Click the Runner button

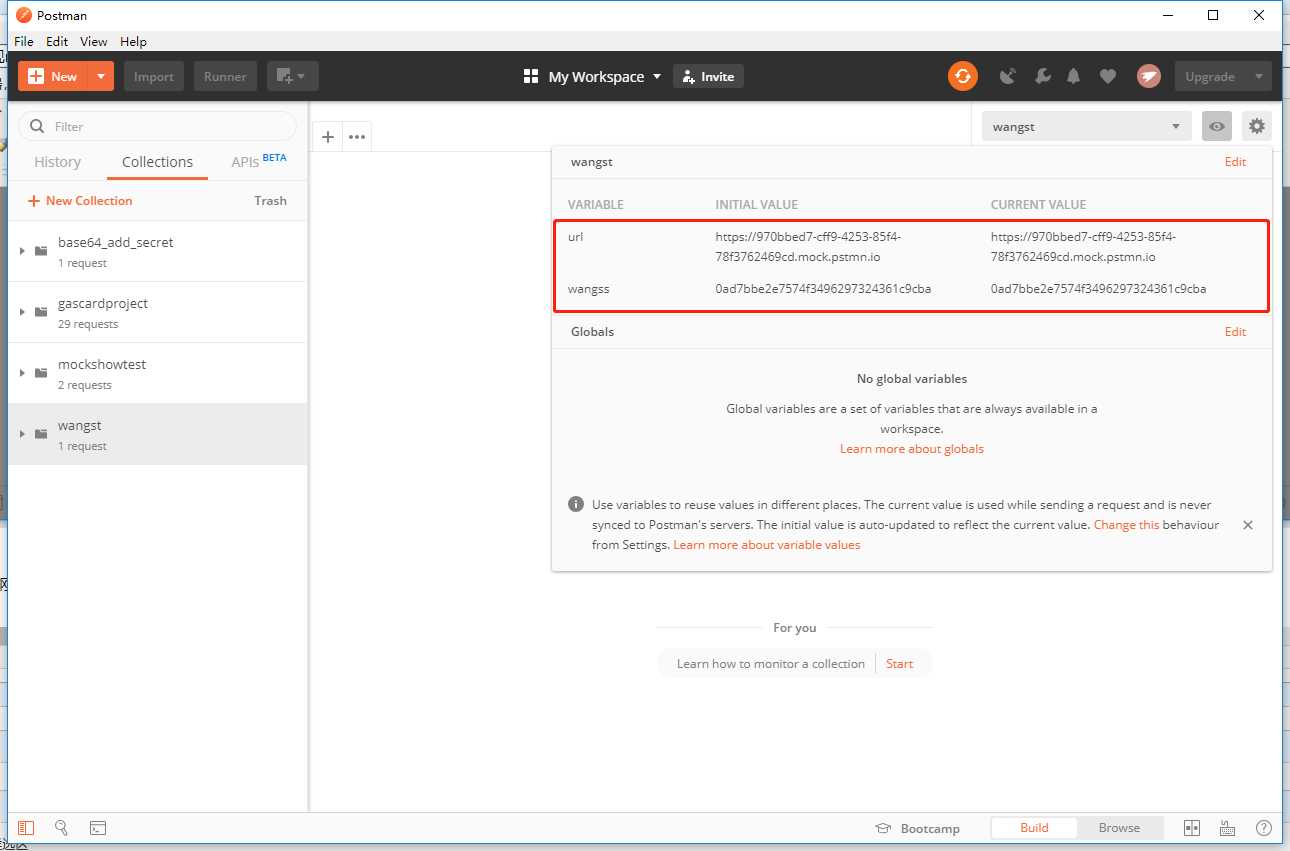tap(226, 76)
